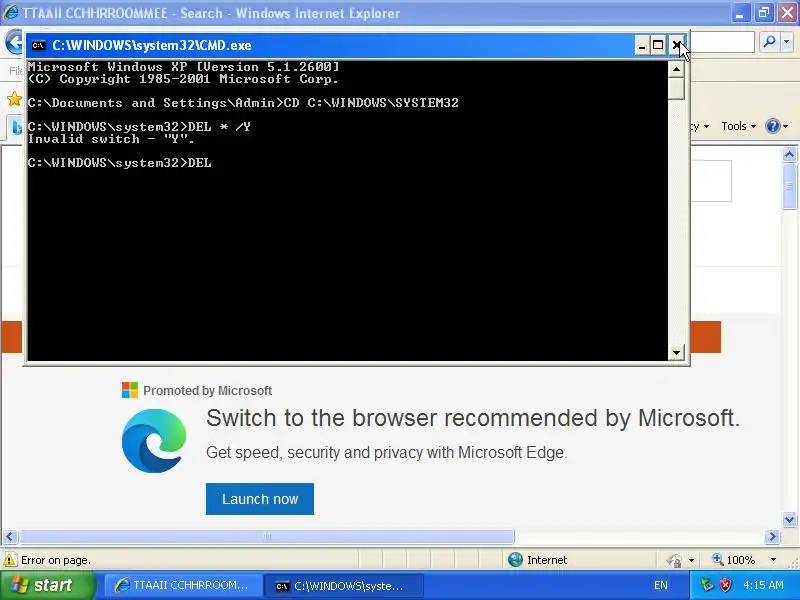Image resolution: width=800 pixels, height=600 pixels.
Task: Click the CMD vertical scrollbar thumb
Action: 676,88
